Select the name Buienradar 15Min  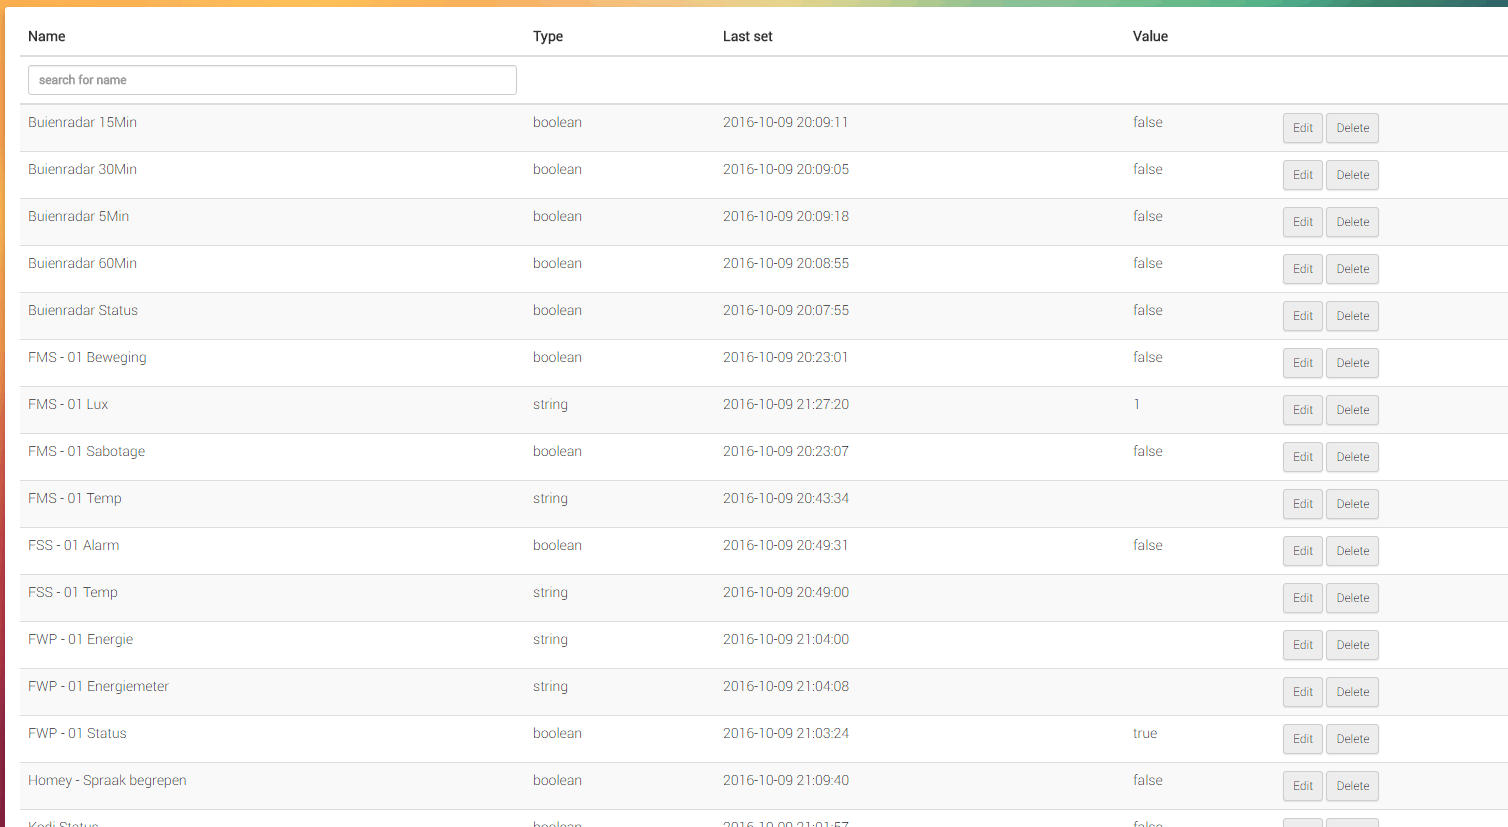pos(82,122)
